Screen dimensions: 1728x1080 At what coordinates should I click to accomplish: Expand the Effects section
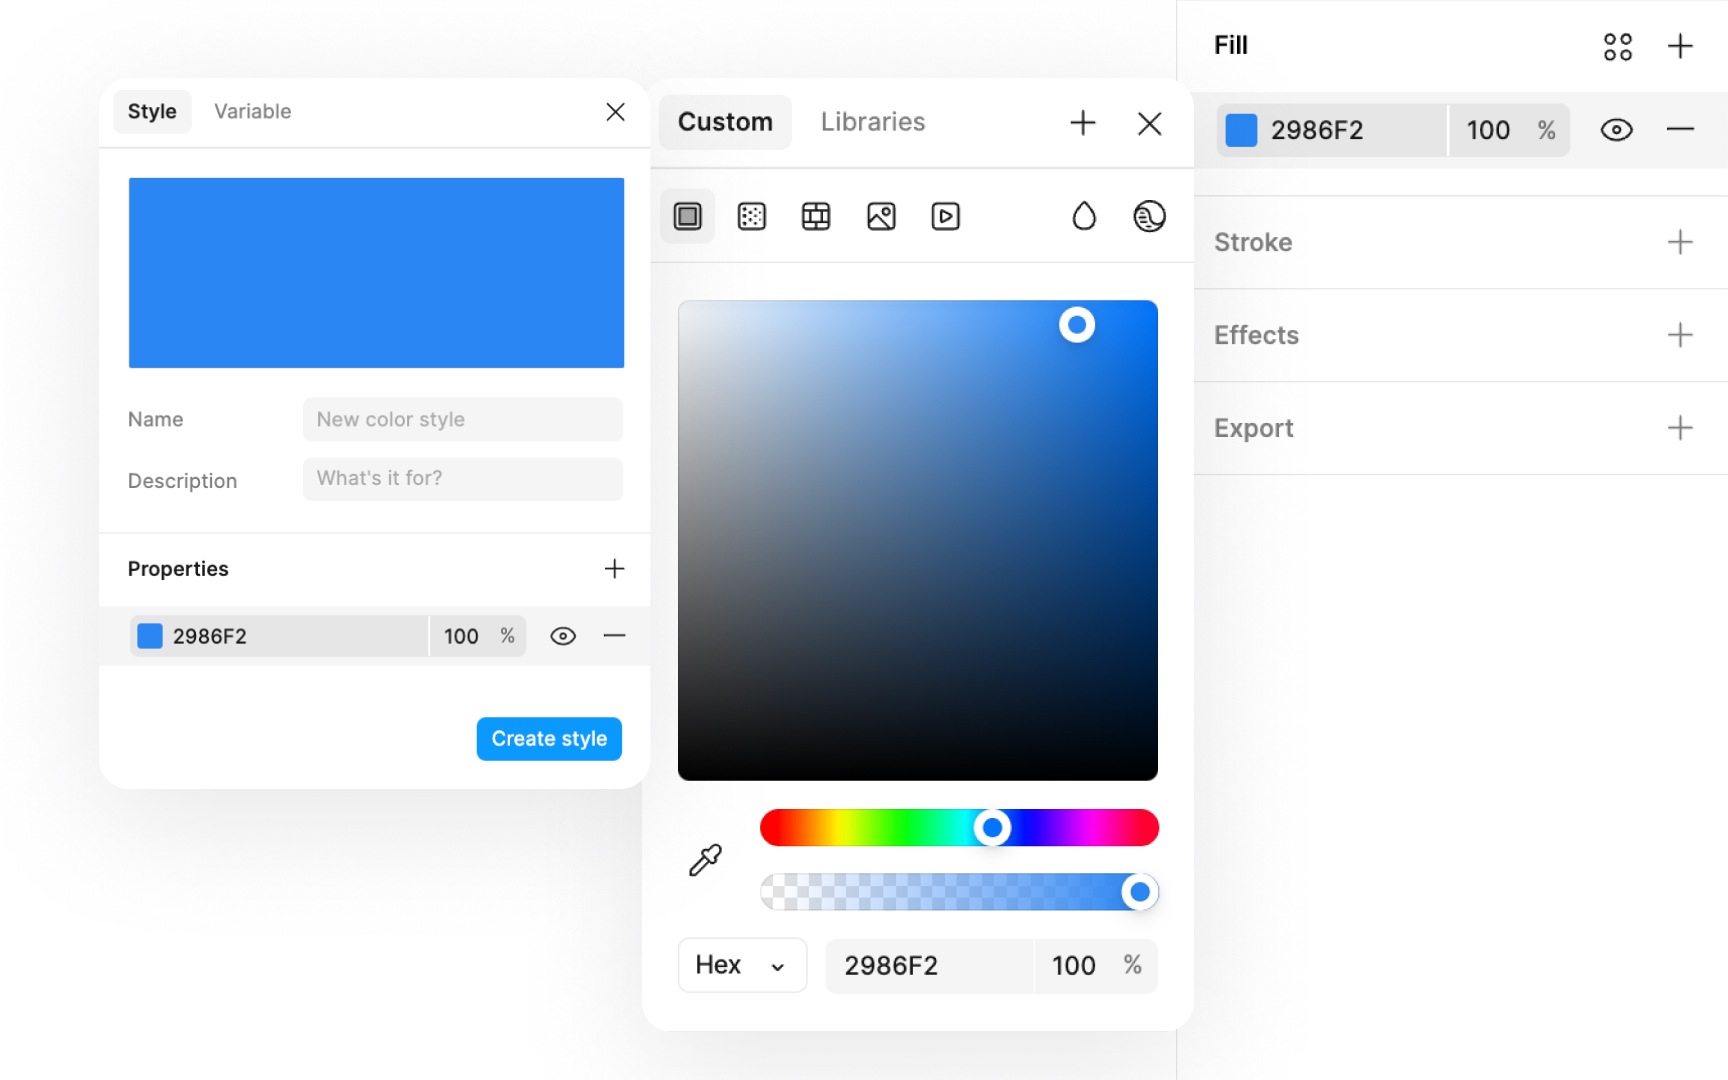click(1680, 335)
